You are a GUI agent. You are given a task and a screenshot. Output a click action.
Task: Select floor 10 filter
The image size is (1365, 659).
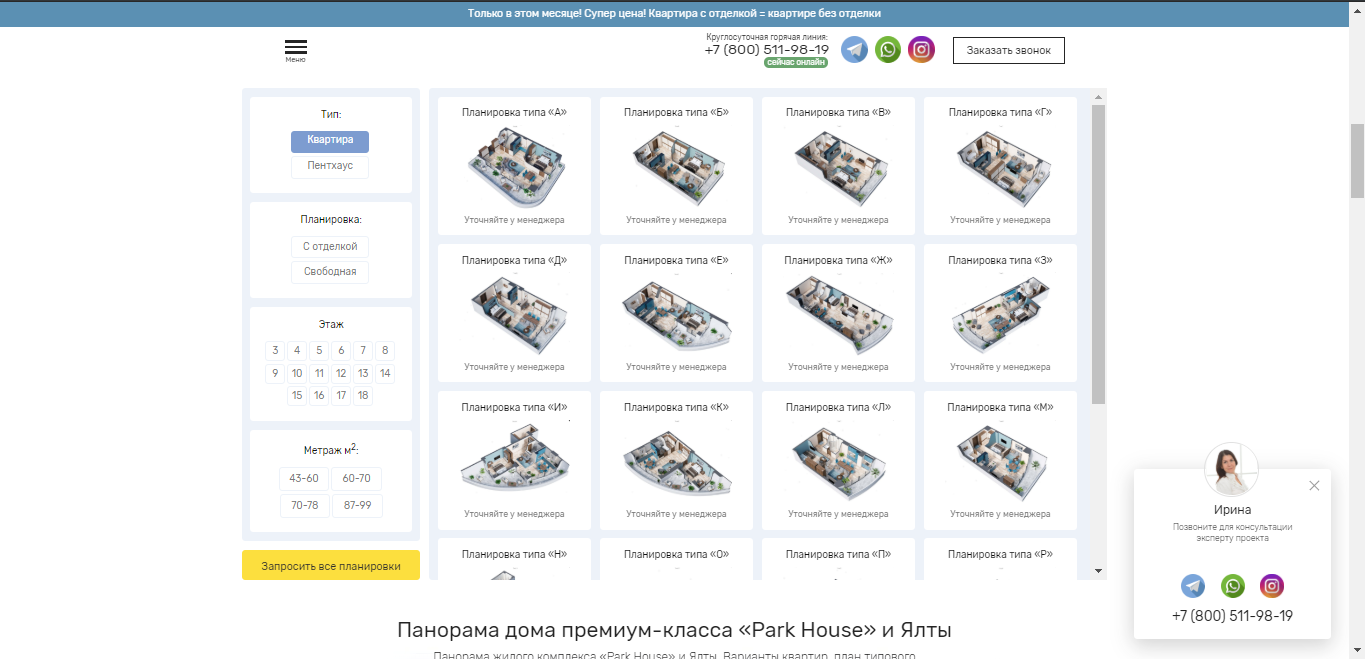[297, 373]
